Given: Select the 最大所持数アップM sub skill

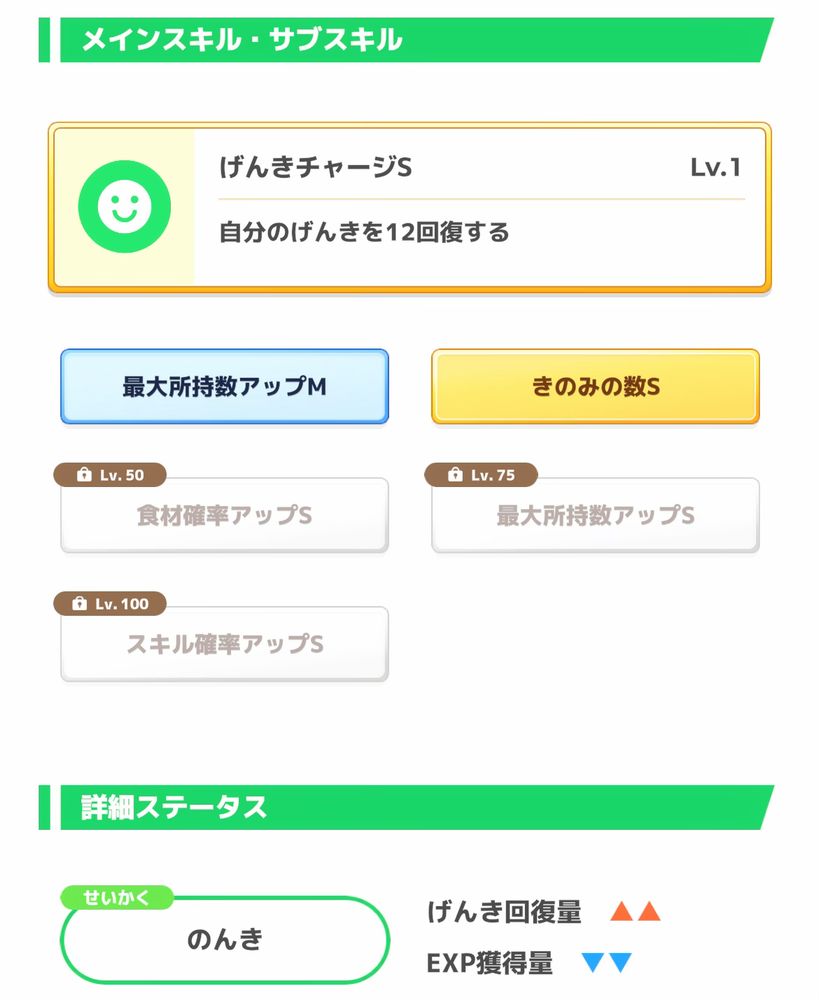Looking at the screenshot, I should pos(225,386).
